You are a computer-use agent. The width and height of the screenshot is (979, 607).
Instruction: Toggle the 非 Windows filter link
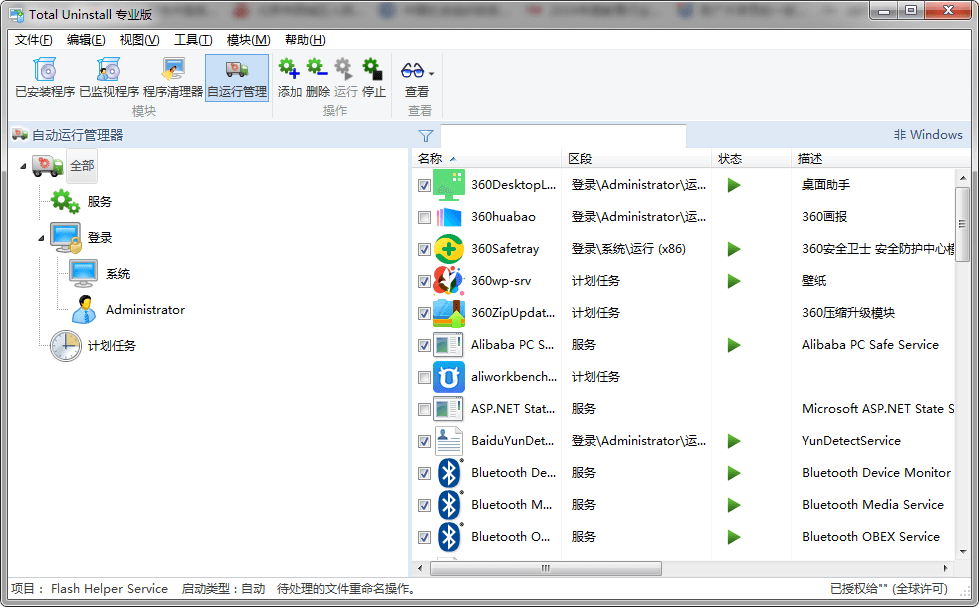[x=928, y=135]
